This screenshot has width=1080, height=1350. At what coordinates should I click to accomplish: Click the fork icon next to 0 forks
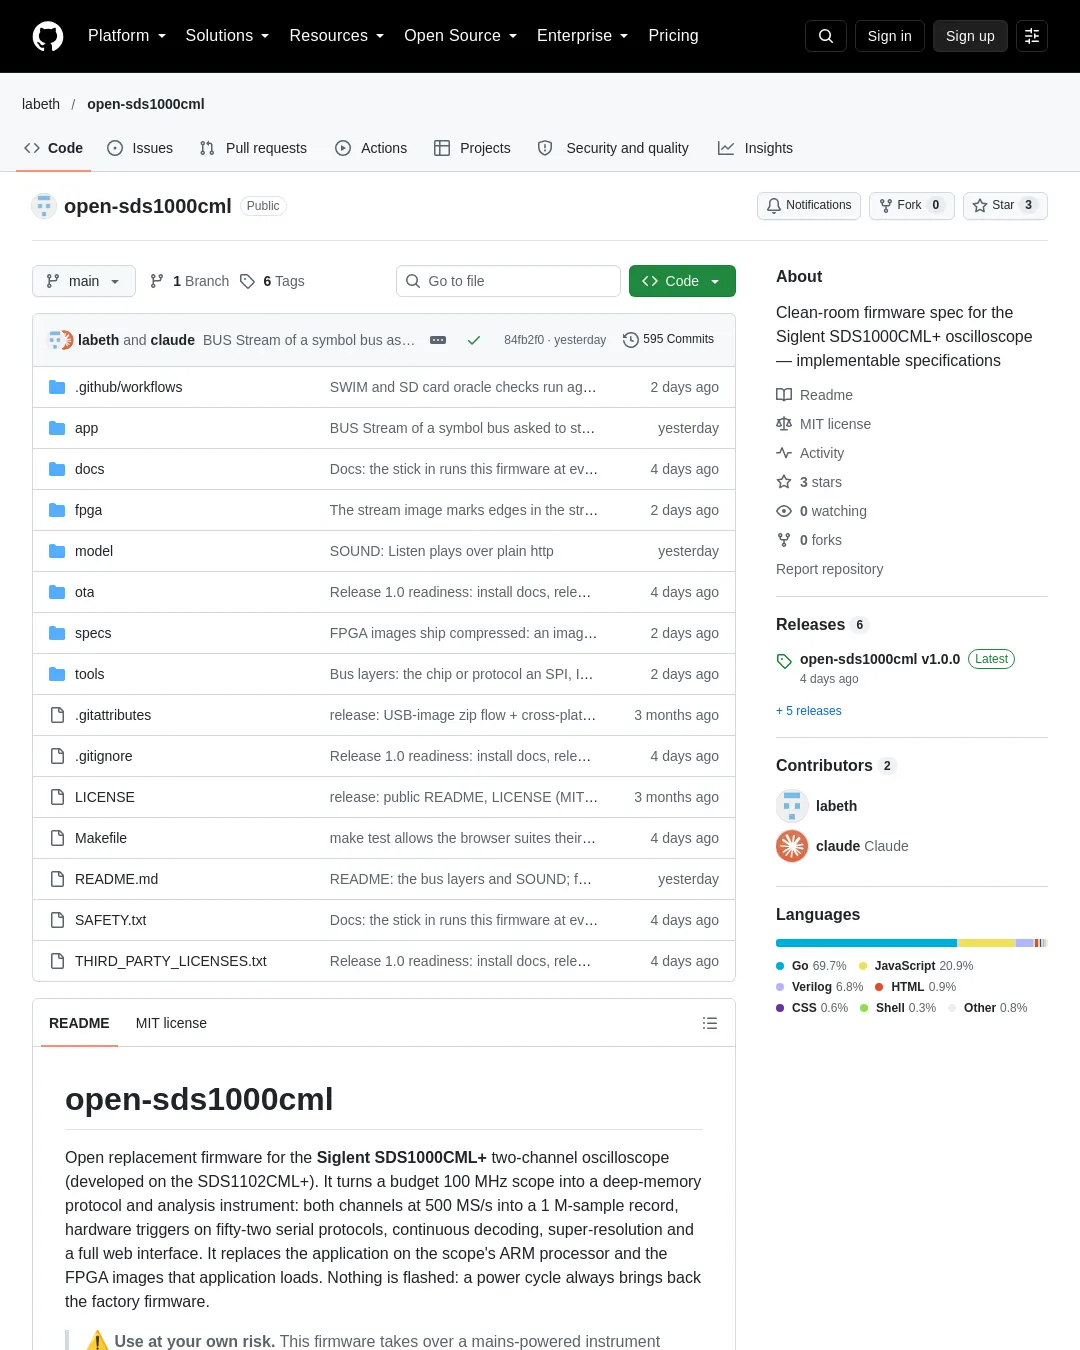(x=784, y=540)
